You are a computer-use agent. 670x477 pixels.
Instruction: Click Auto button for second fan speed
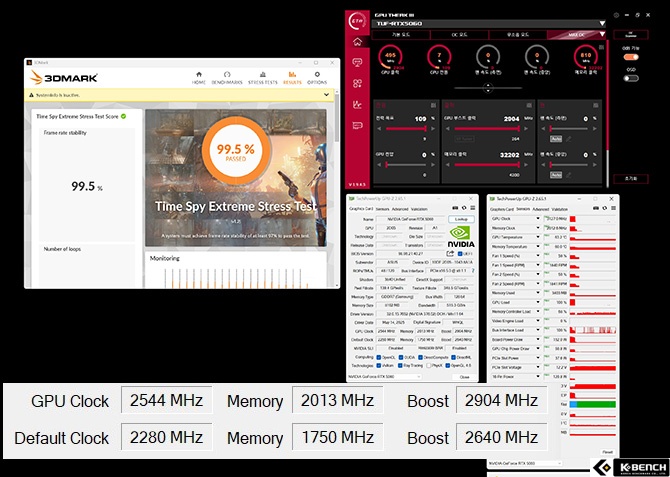coord(556,175)
